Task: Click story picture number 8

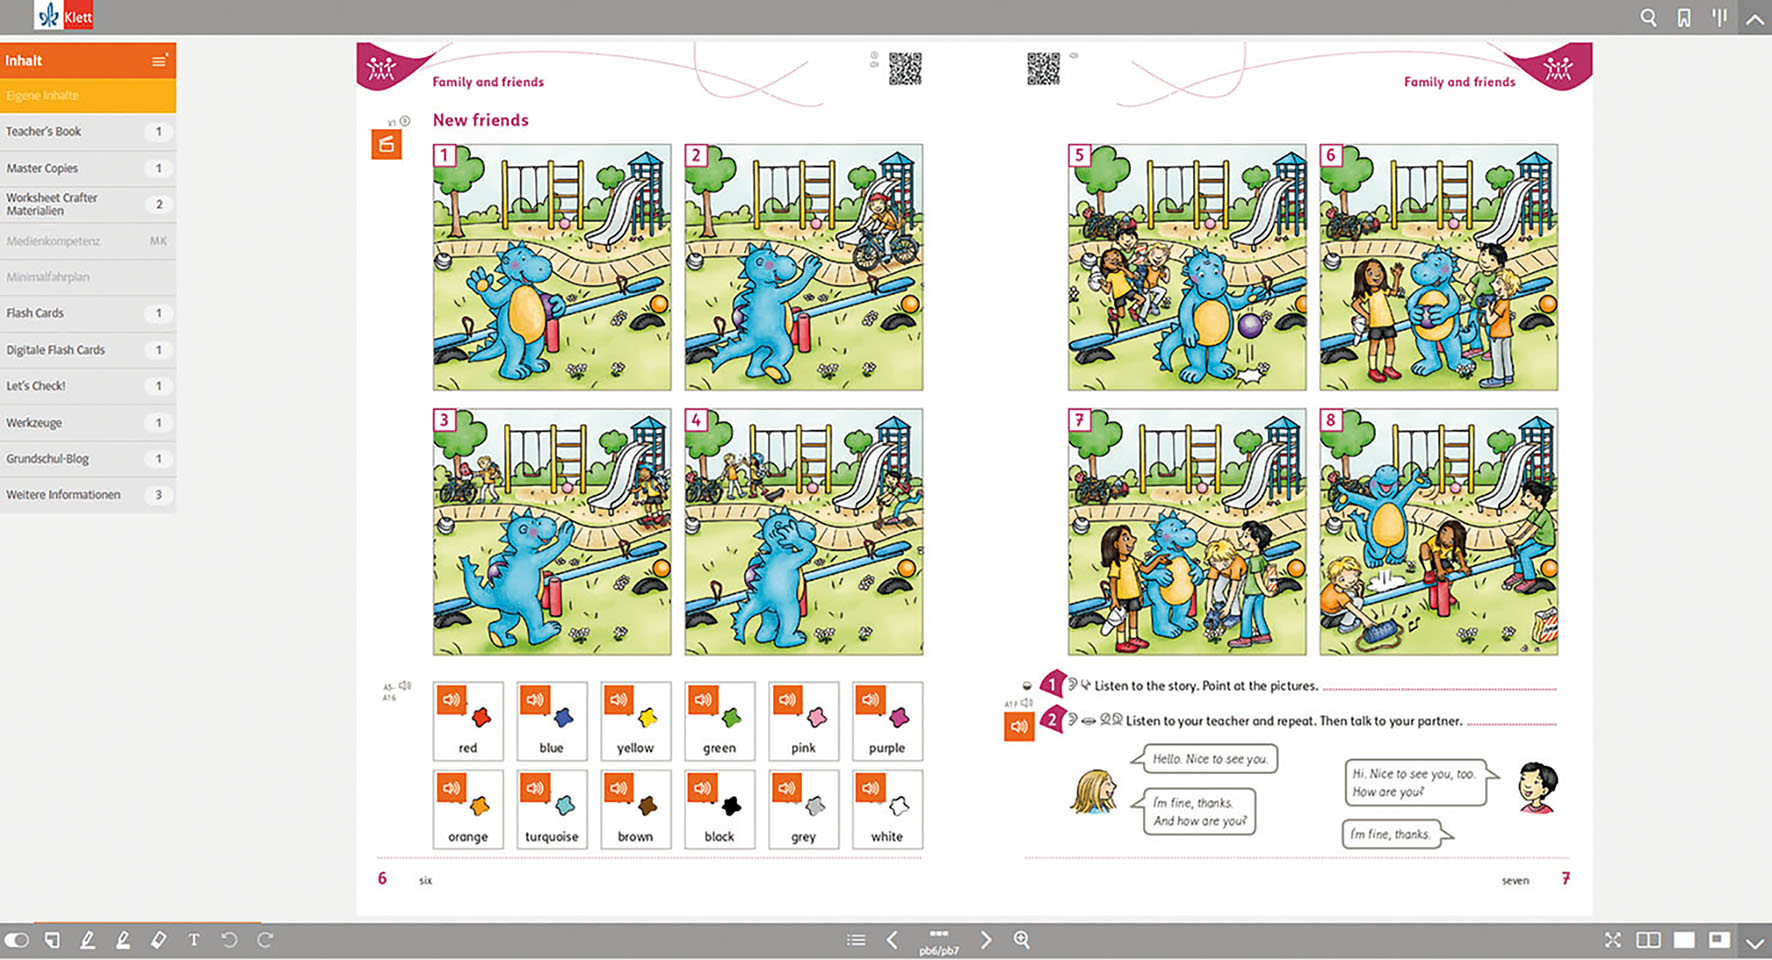Action: pyautogui.click(x=1439, y=532)
